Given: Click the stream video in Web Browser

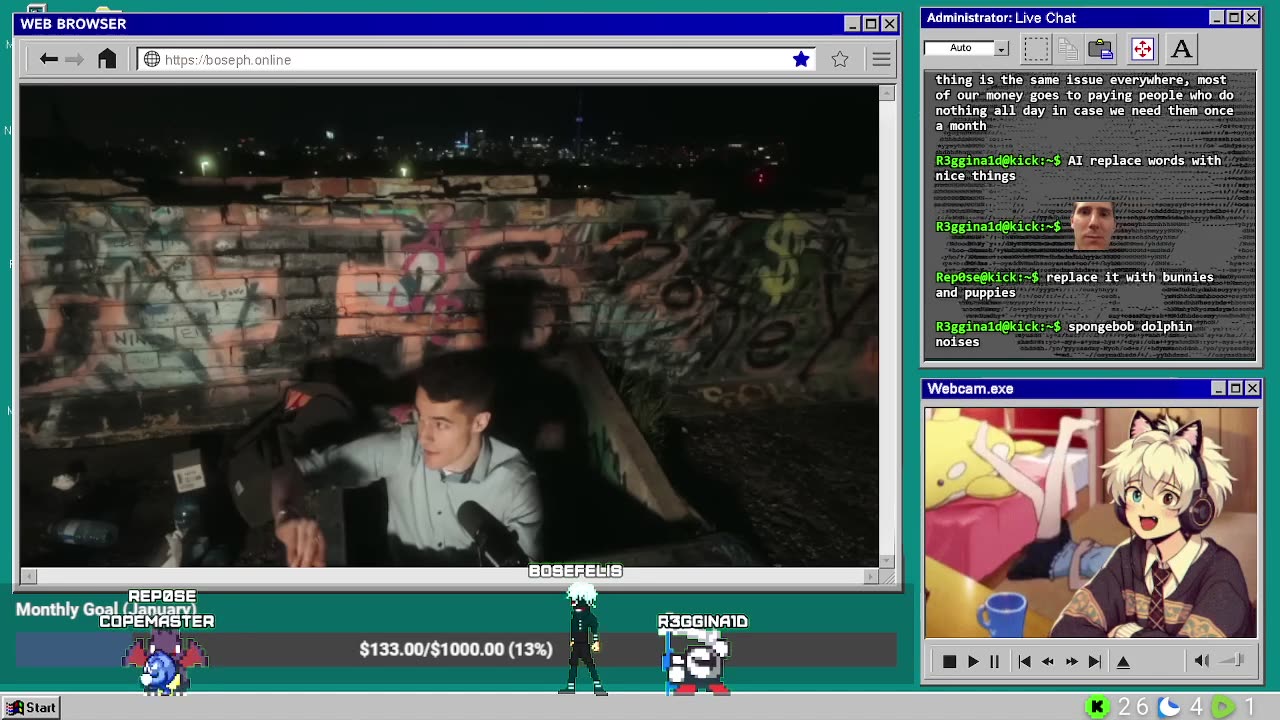Looking at the screenshot, I should click(x=449, y=326).
